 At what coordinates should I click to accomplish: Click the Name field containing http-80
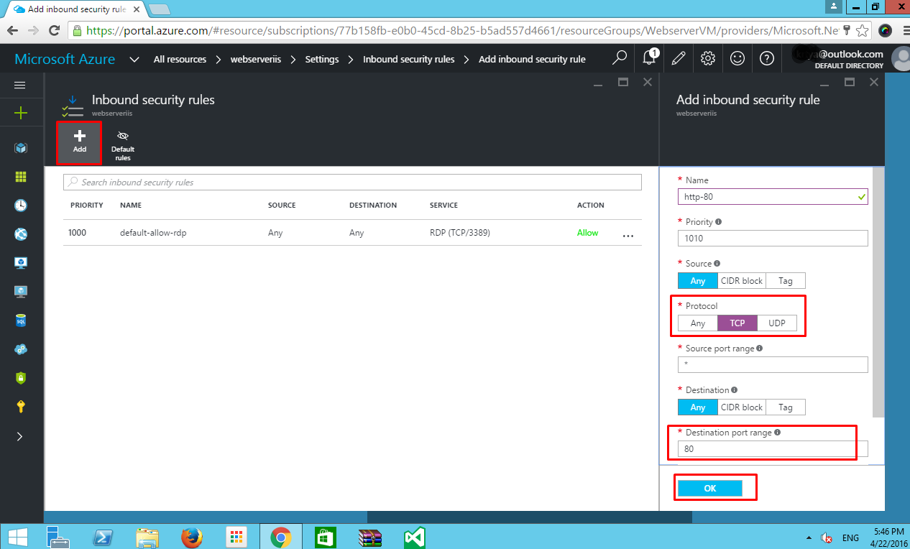[x=772, y=197]
